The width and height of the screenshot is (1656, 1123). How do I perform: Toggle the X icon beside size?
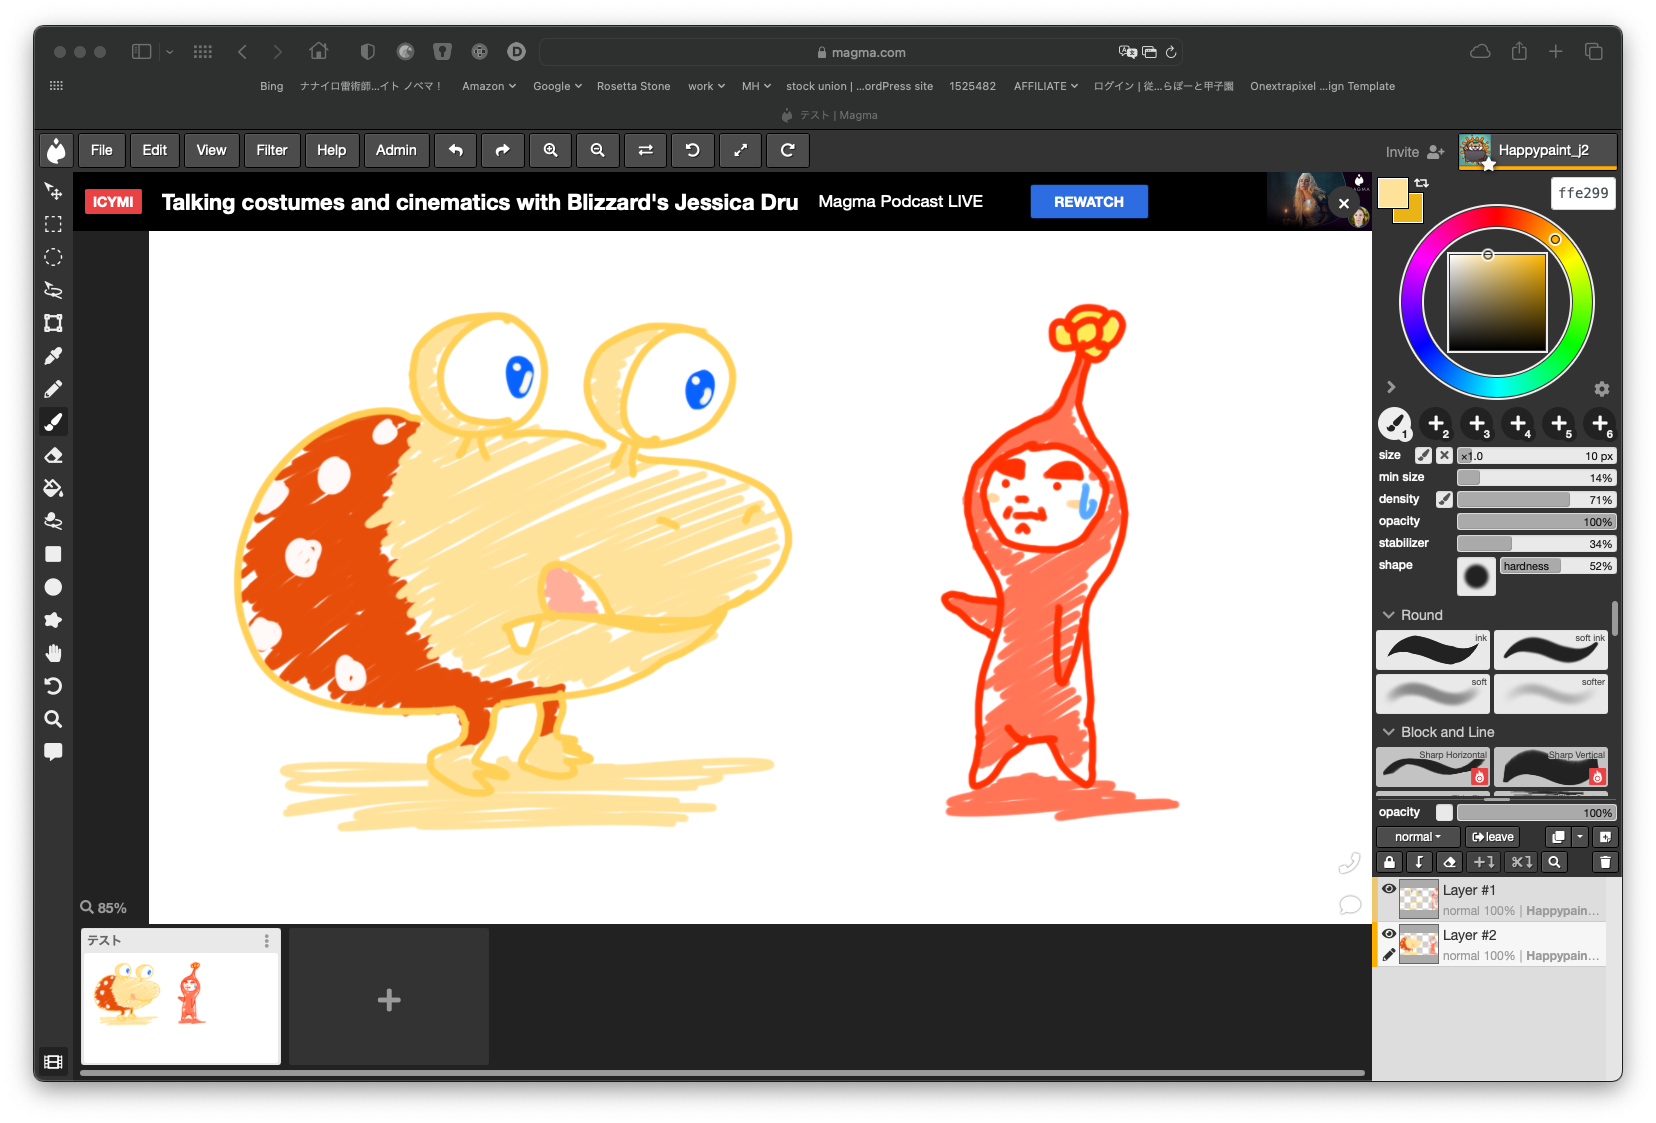pos(1444,455)
